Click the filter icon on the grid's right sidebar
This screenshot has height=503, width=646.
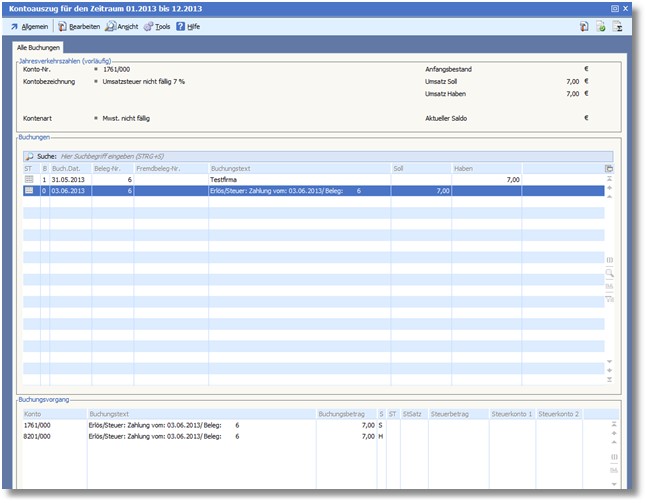pyautogui.click(x=610, y=298)
